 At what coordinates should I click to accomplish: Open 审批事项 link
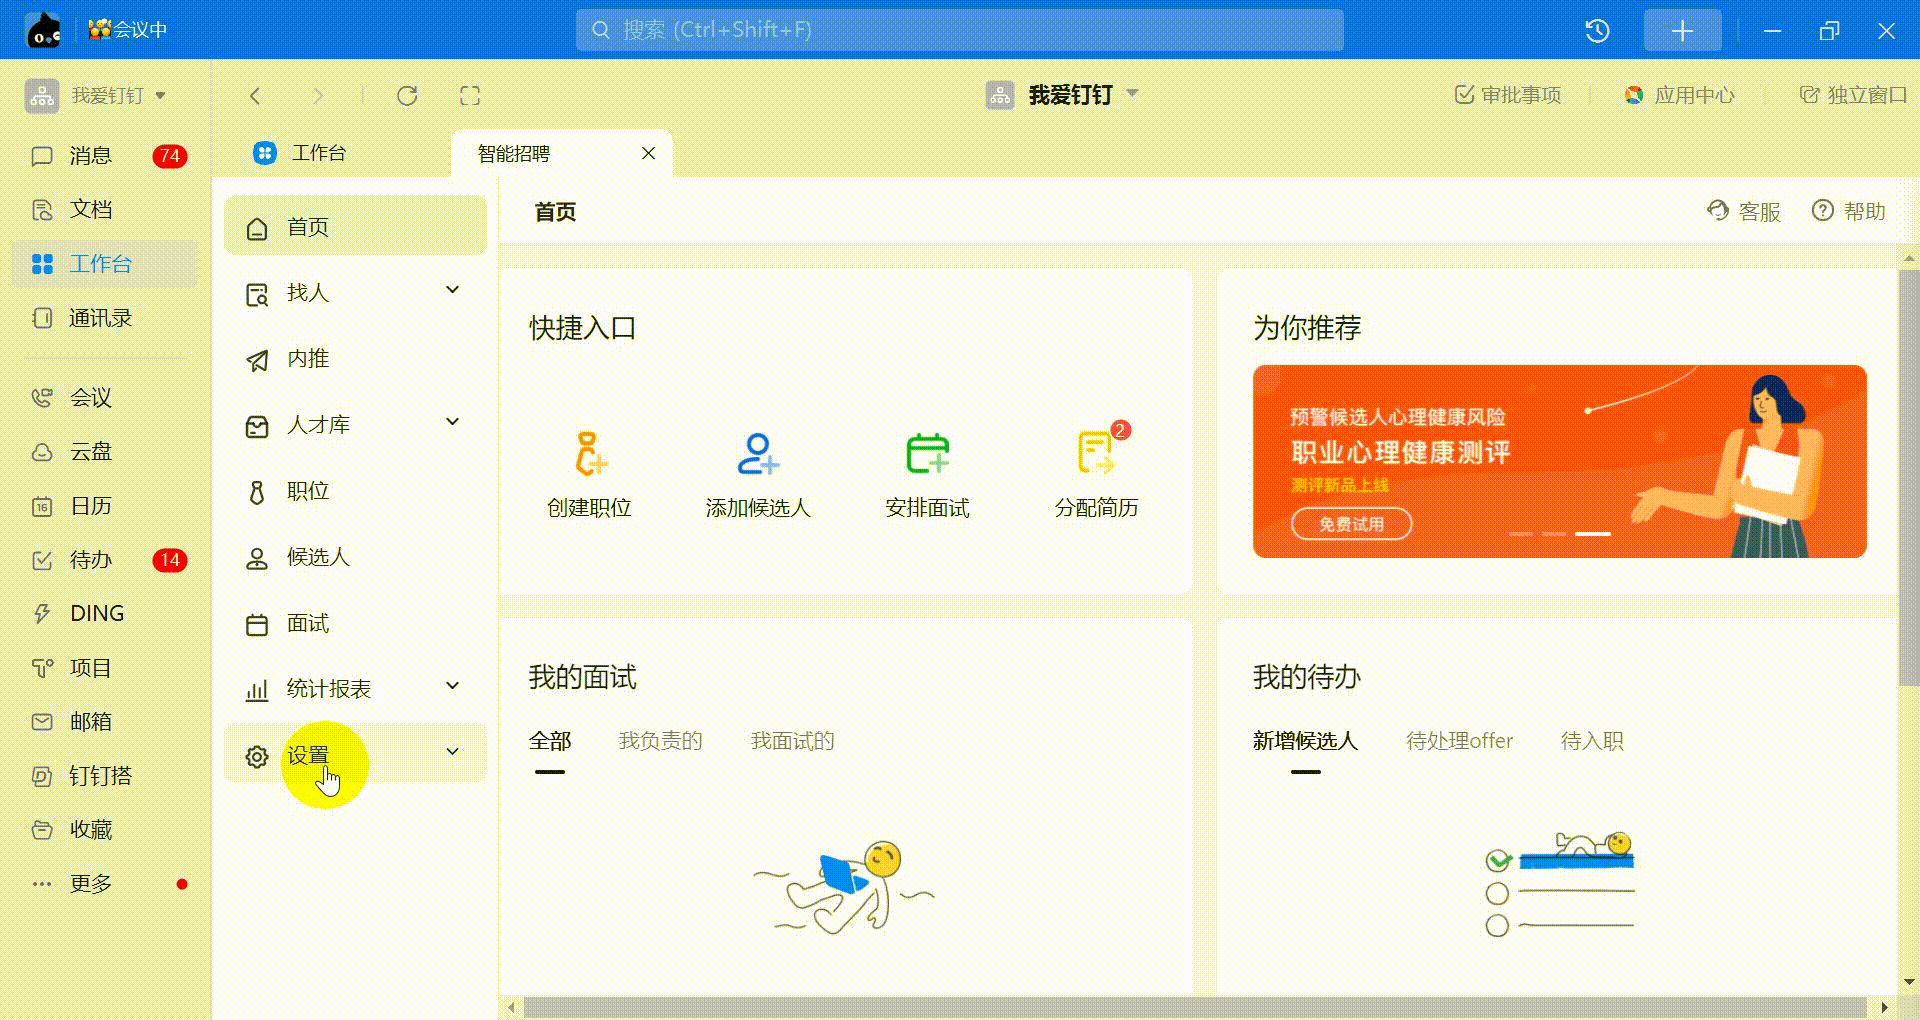[1508, 95]
